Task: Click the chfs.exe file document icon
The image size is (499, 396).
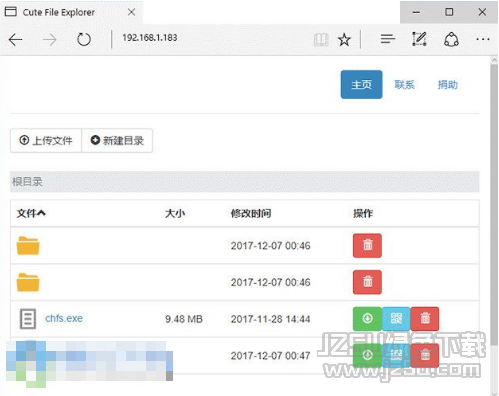Action: 28,319
